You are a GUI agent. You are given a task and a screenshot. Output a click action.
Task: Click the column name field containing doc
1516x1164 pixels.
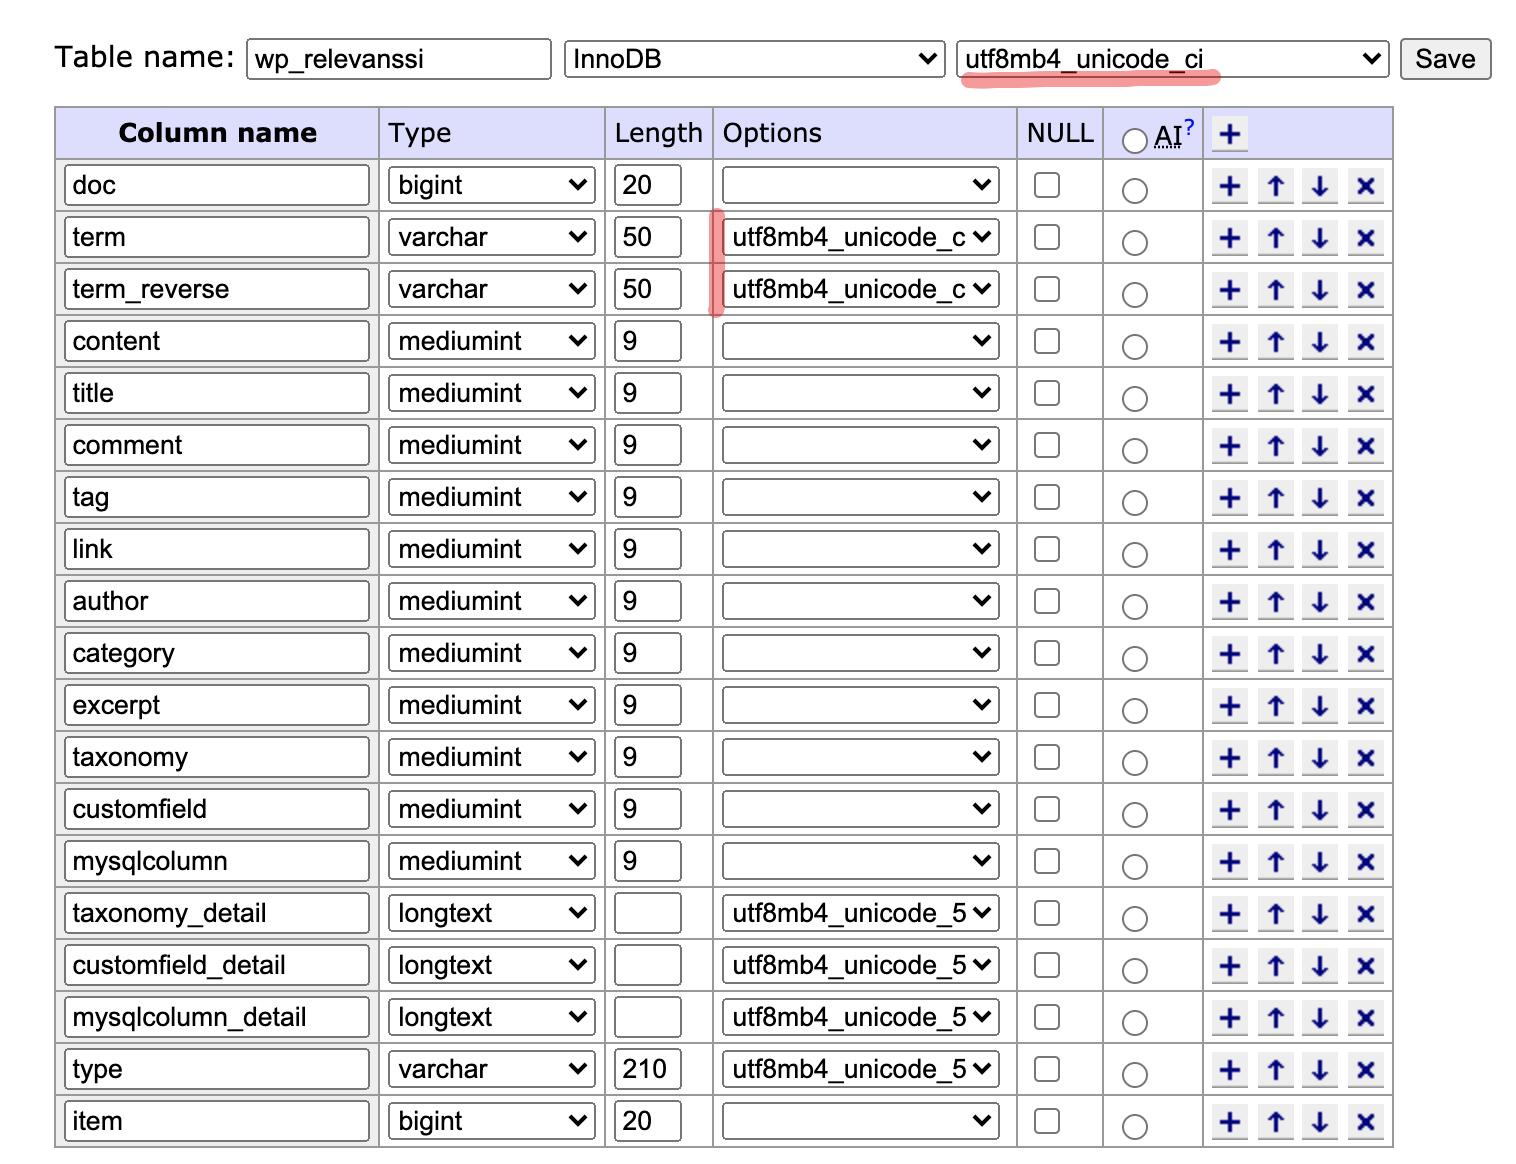[217, 185]
